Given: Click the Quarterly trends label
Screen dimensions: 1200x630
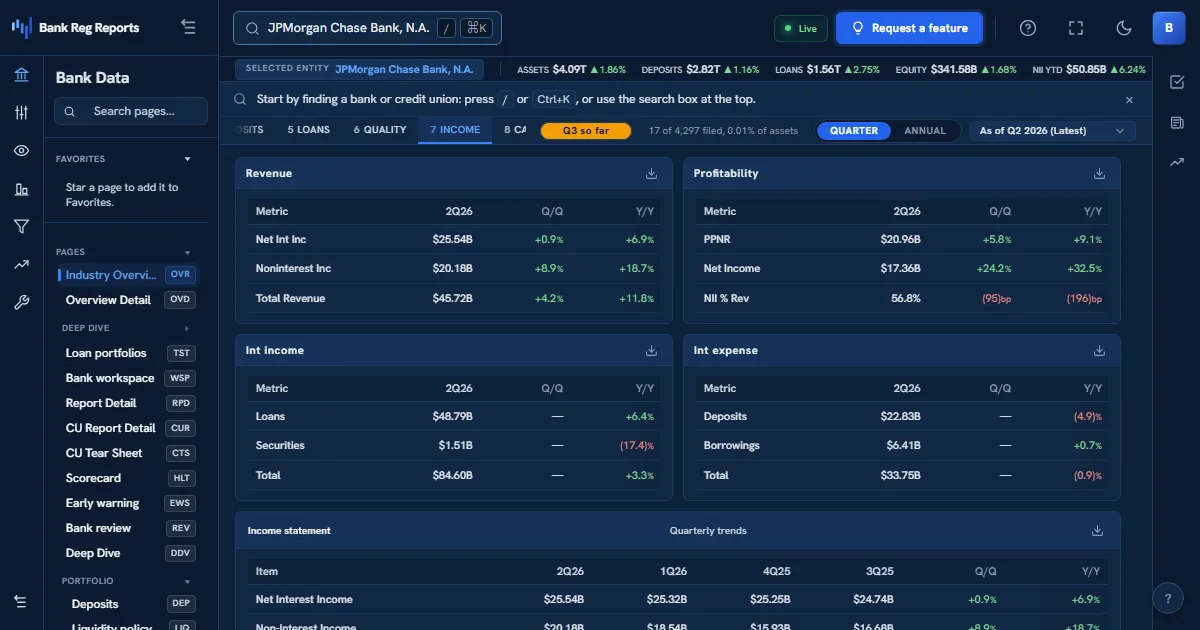Looking at the screenshot, I should click(x=708, y=531).
